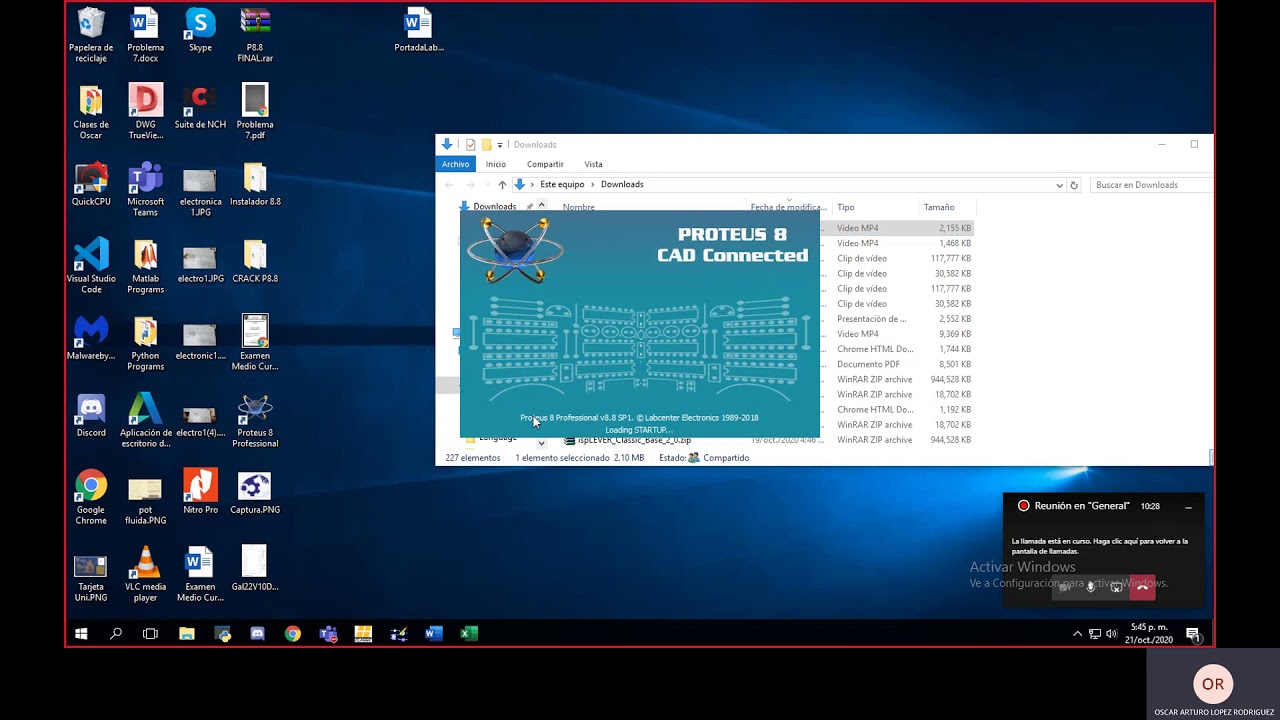Select the Problema 7.docx desktop file

(x=145, y=35)
